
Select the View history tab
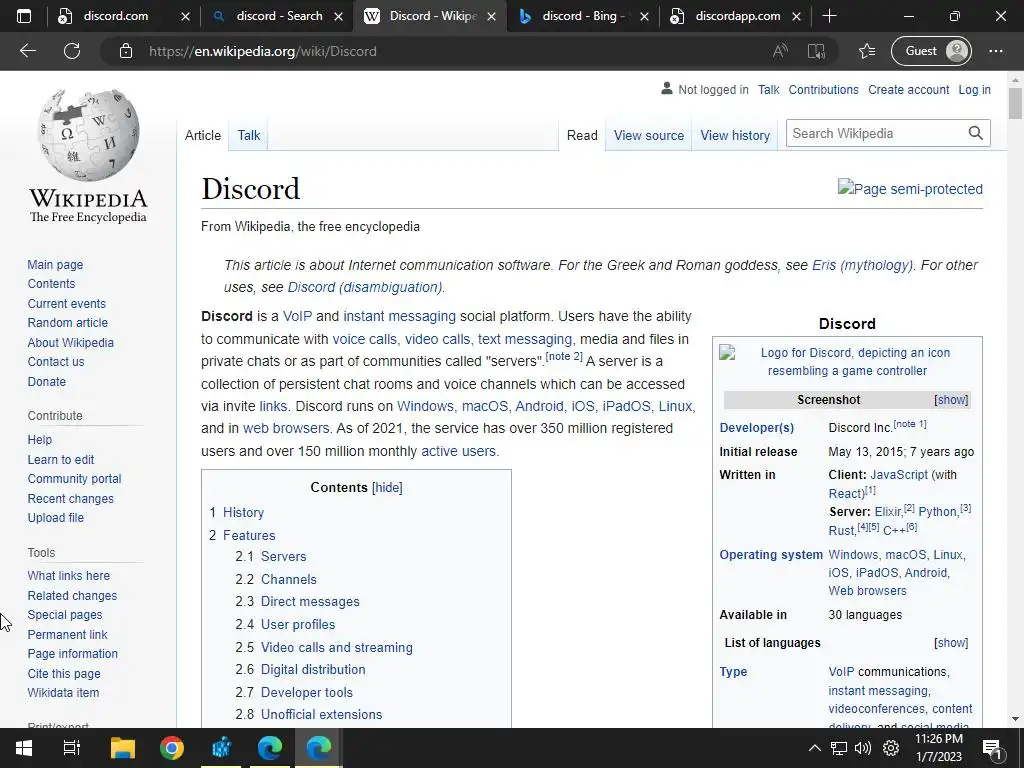point(735,135)
